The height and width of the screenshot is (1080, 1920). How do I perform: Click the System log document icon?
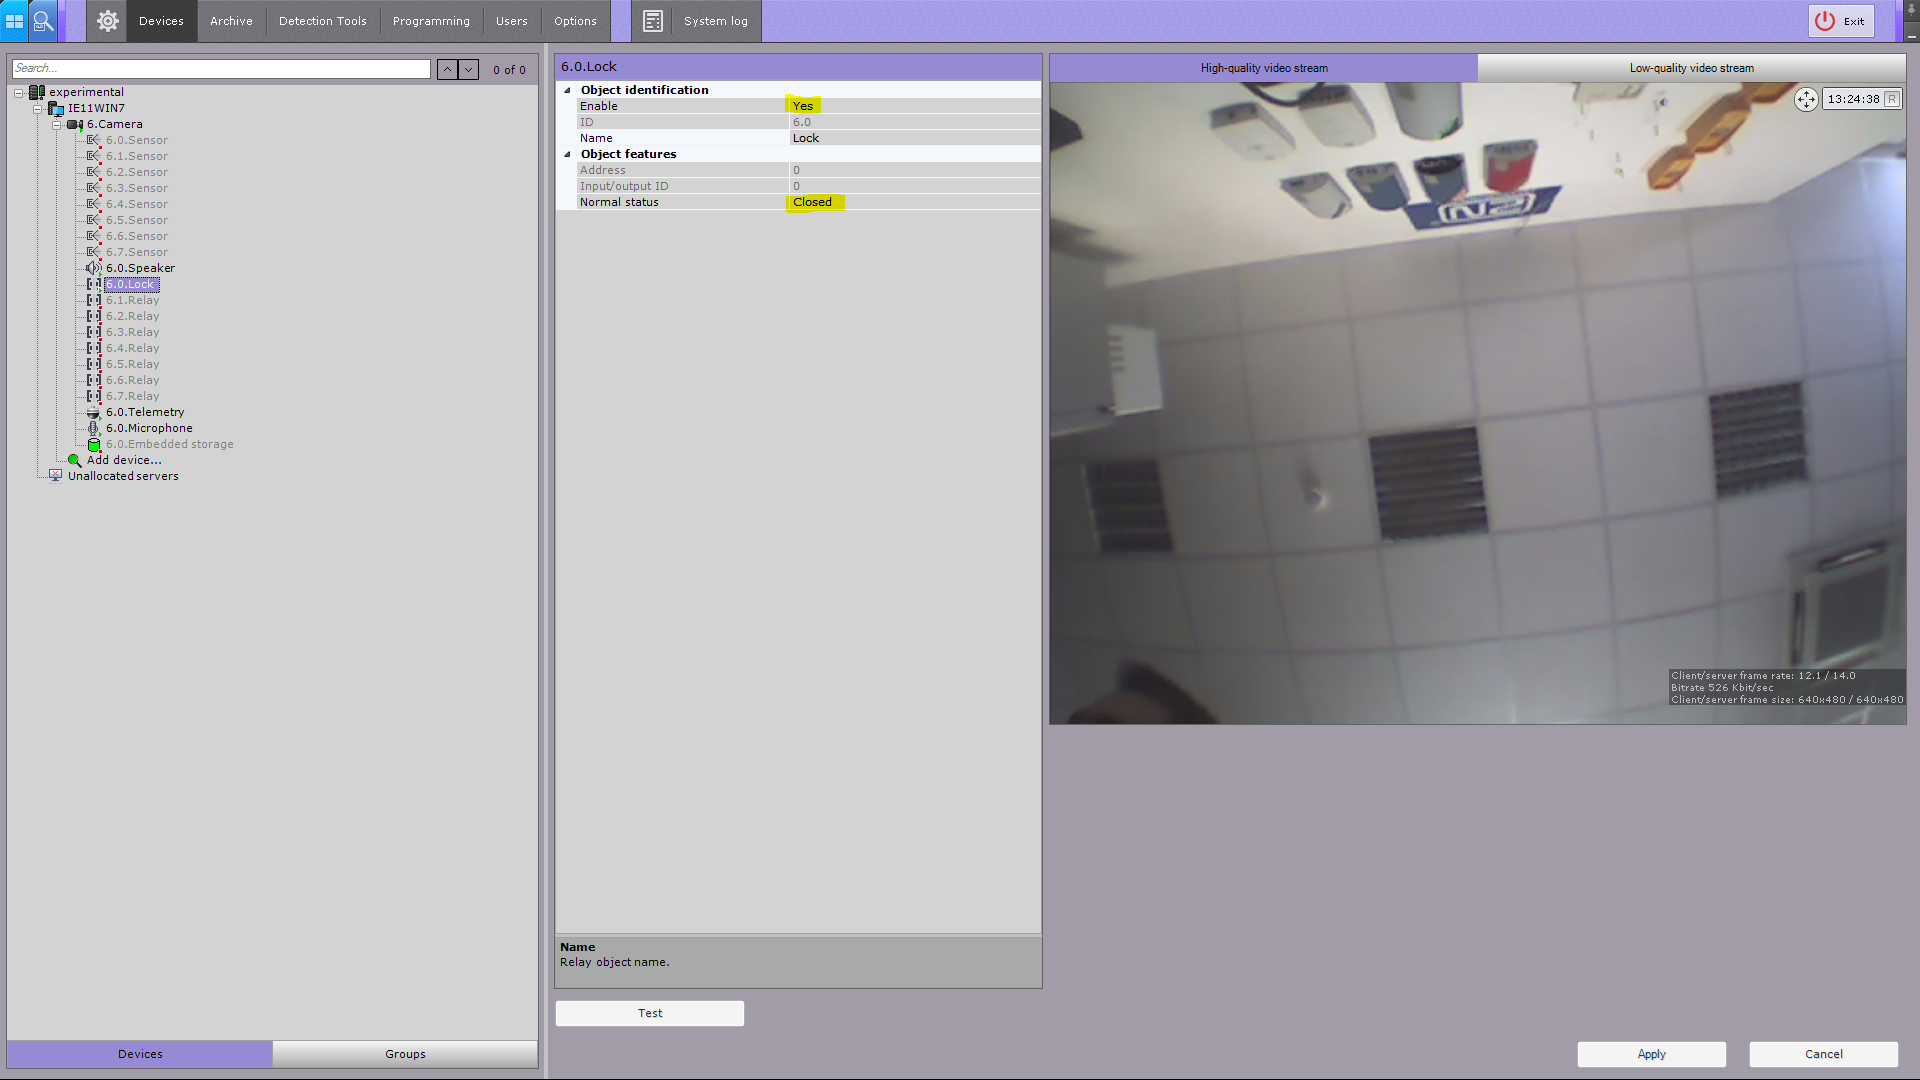click(x=653, y=21)
